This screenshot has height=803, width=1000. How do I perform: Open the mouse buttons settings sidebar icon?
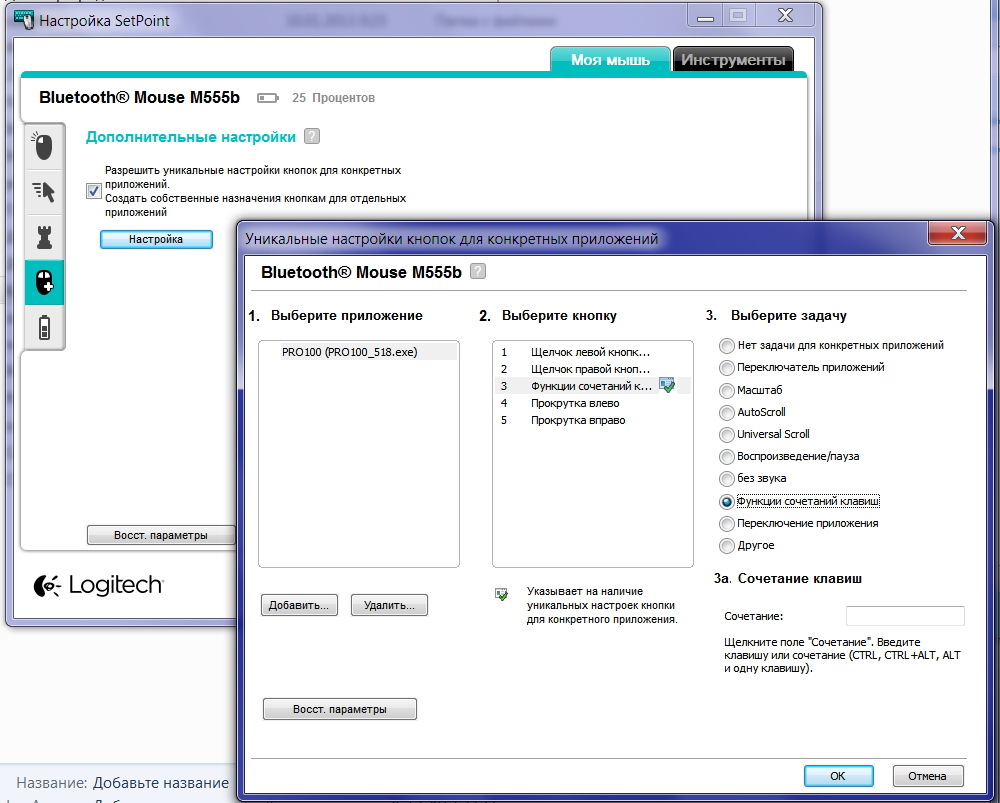(x=43, y=146)
